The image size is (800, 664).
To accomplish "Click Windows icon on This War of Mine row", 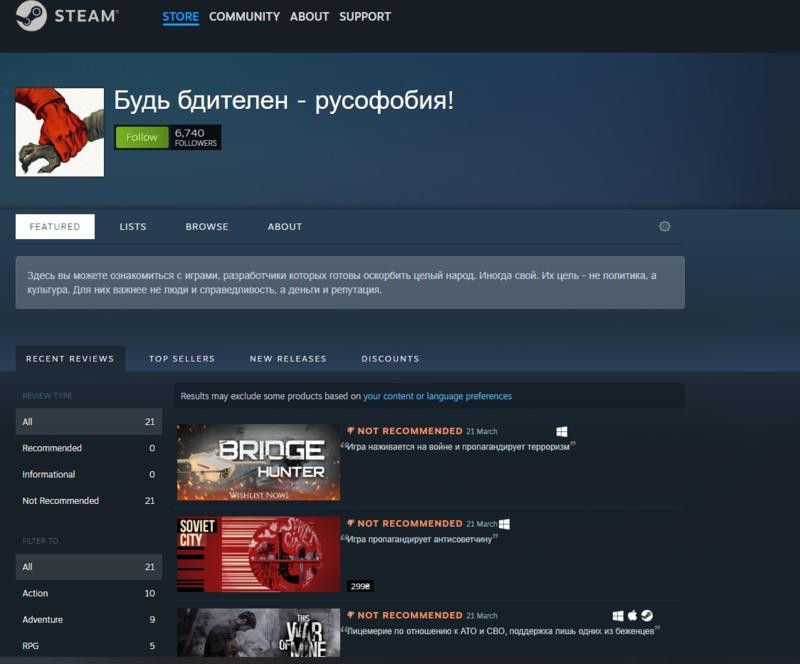I will 618,616.
